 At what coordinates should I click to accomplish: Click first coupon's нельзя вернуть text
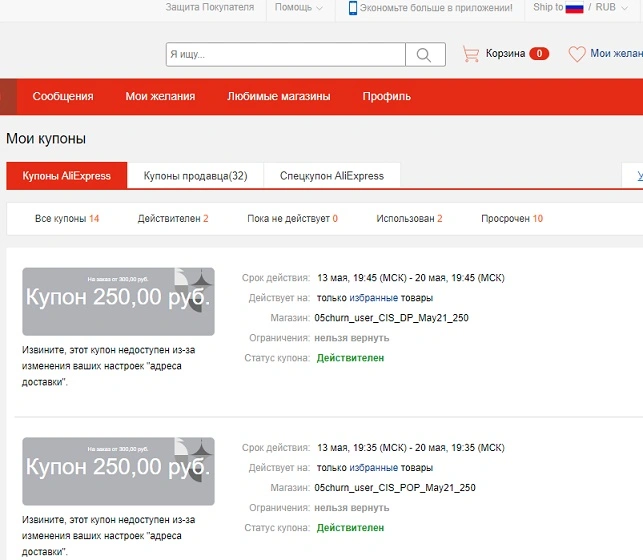tap(352, 338)
